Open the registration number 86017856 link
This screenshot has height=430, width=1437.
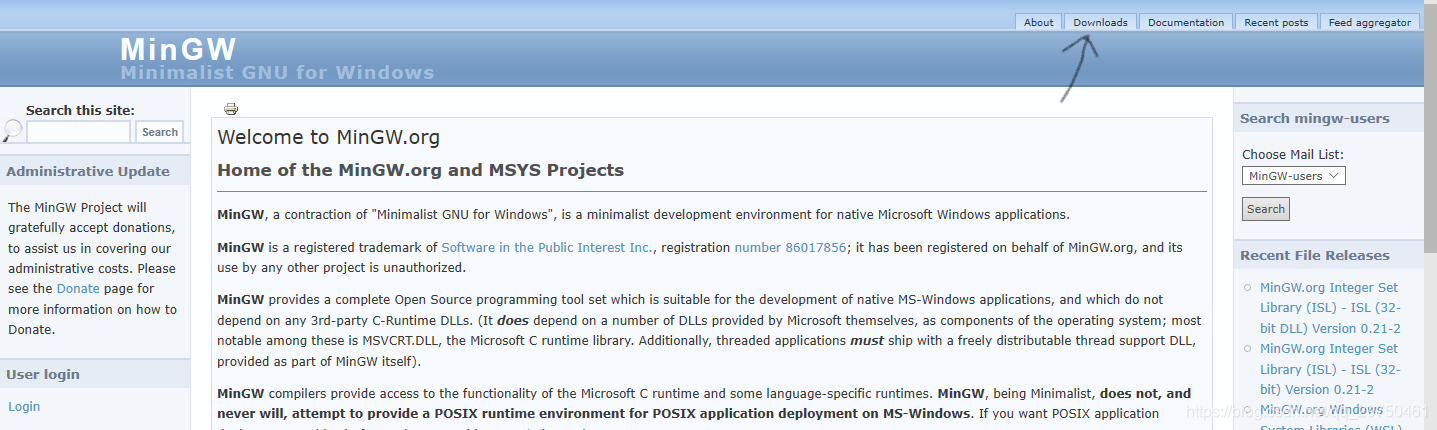click(790, 247)
